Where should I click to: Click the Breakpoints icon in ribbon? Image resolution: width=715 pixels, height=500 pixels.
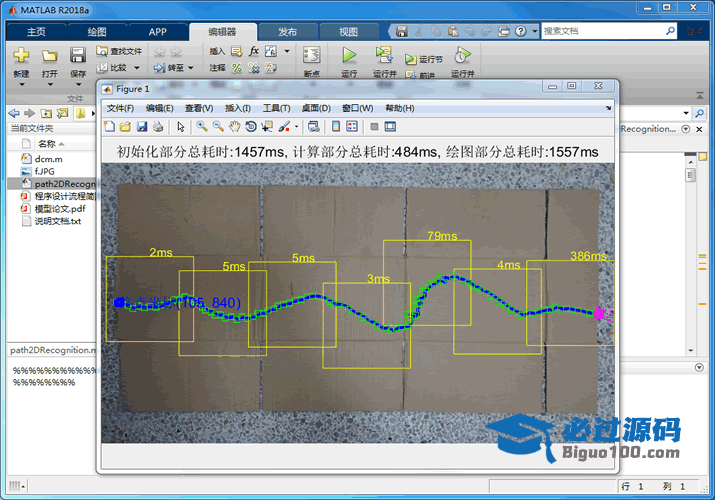tap(312, 56)
